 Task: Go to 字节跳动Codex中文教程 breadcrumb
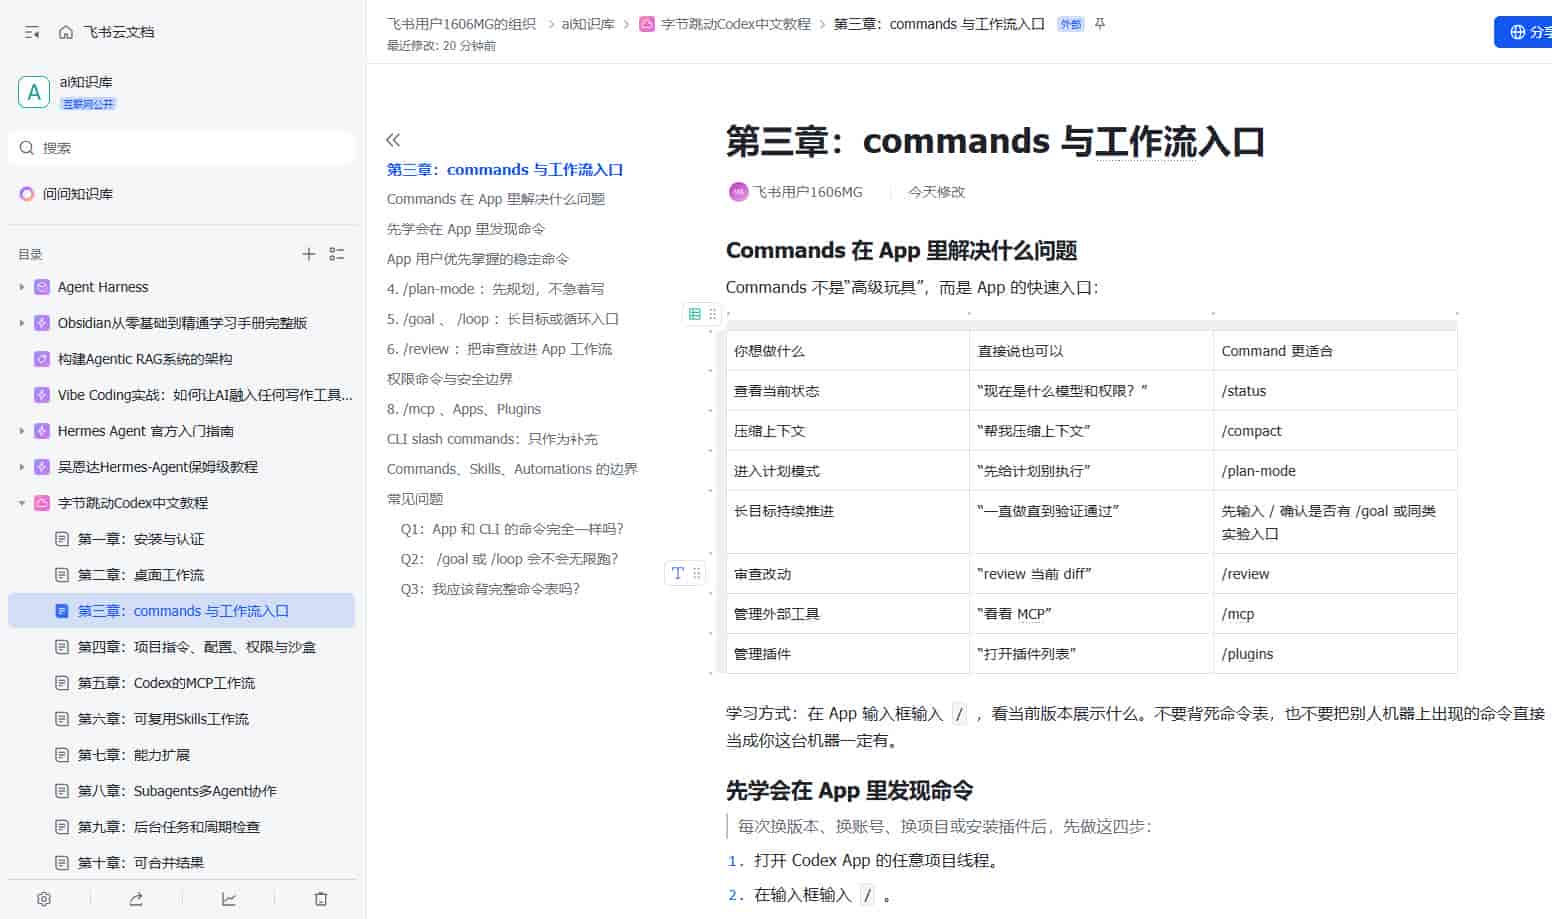pos(735,24)
